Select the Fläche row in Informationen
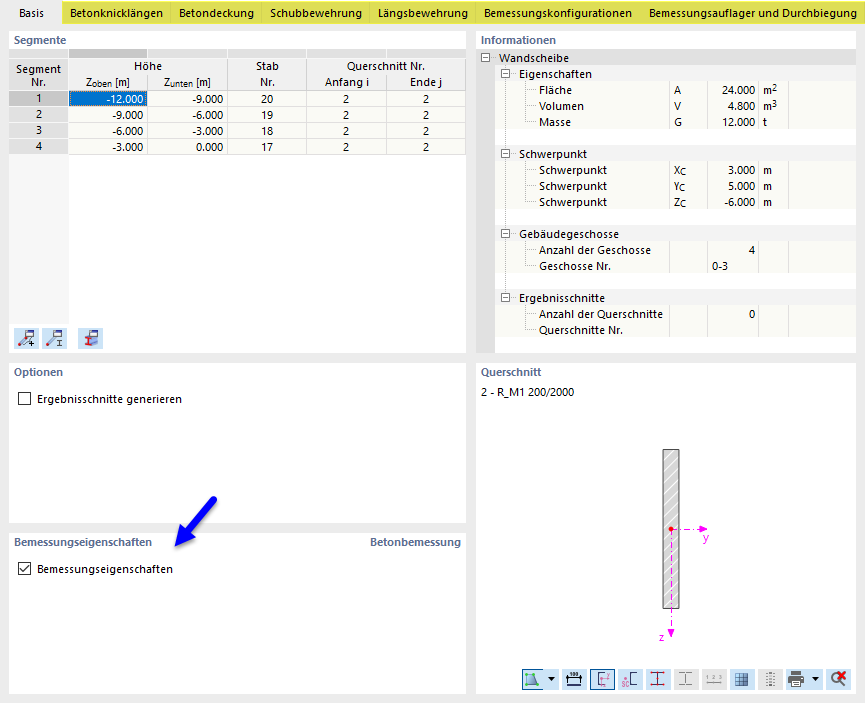The height and width of the screenshot is (703, 865). 675,89
